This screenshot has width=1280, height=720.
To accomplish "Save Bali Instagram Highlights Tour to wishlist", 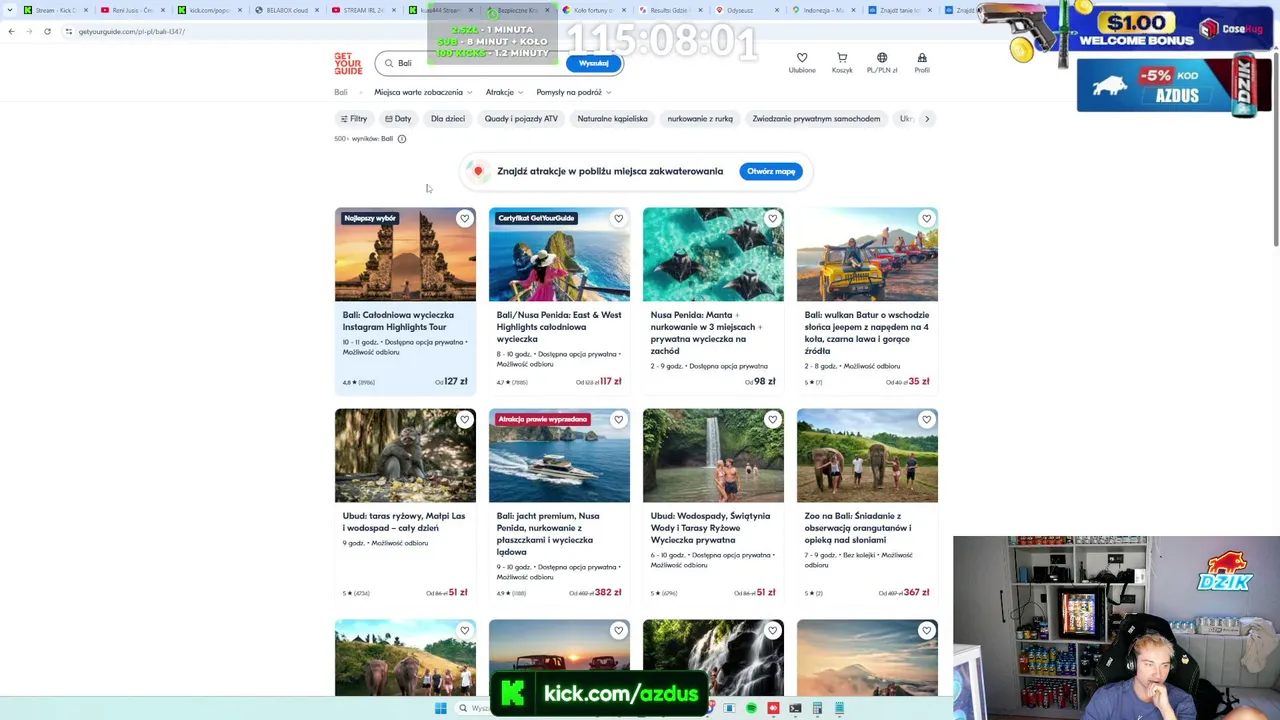I will coord(464,219).
